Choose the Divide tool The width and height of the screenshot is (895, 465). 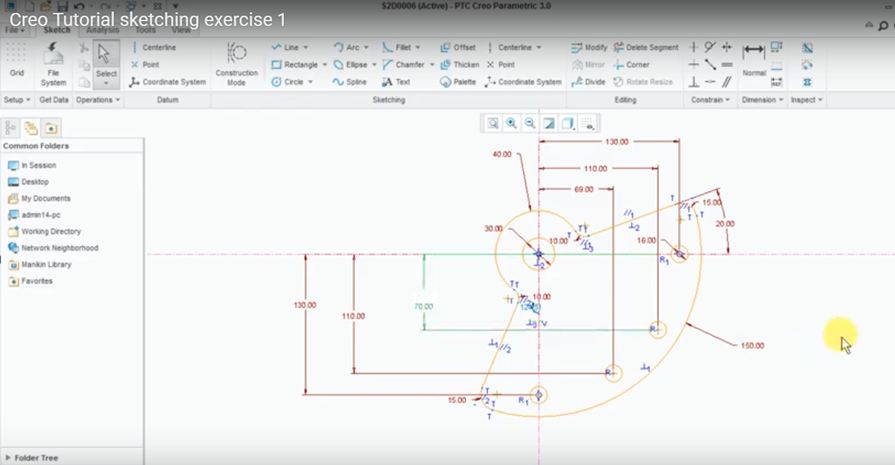[x=588, y=82]
